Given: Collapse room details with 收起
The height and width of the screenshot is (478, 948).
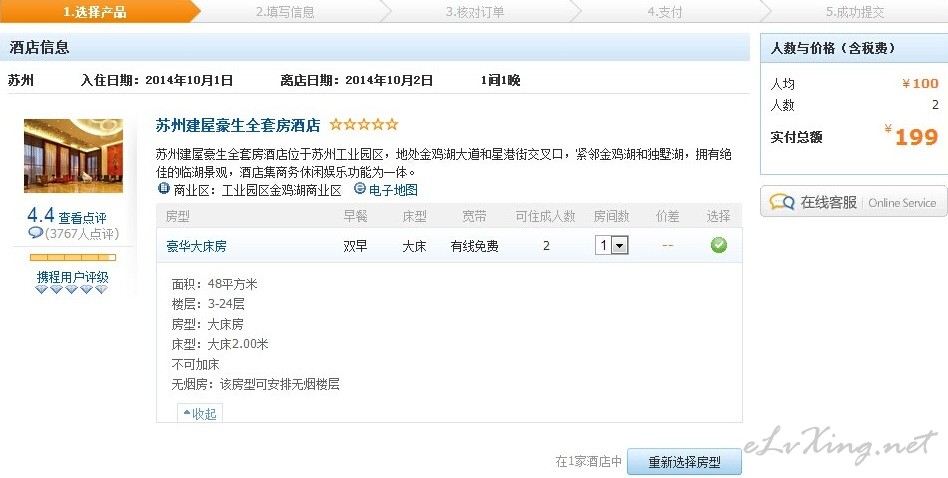Looking at the screenshot, I should [x=200, y=413].
